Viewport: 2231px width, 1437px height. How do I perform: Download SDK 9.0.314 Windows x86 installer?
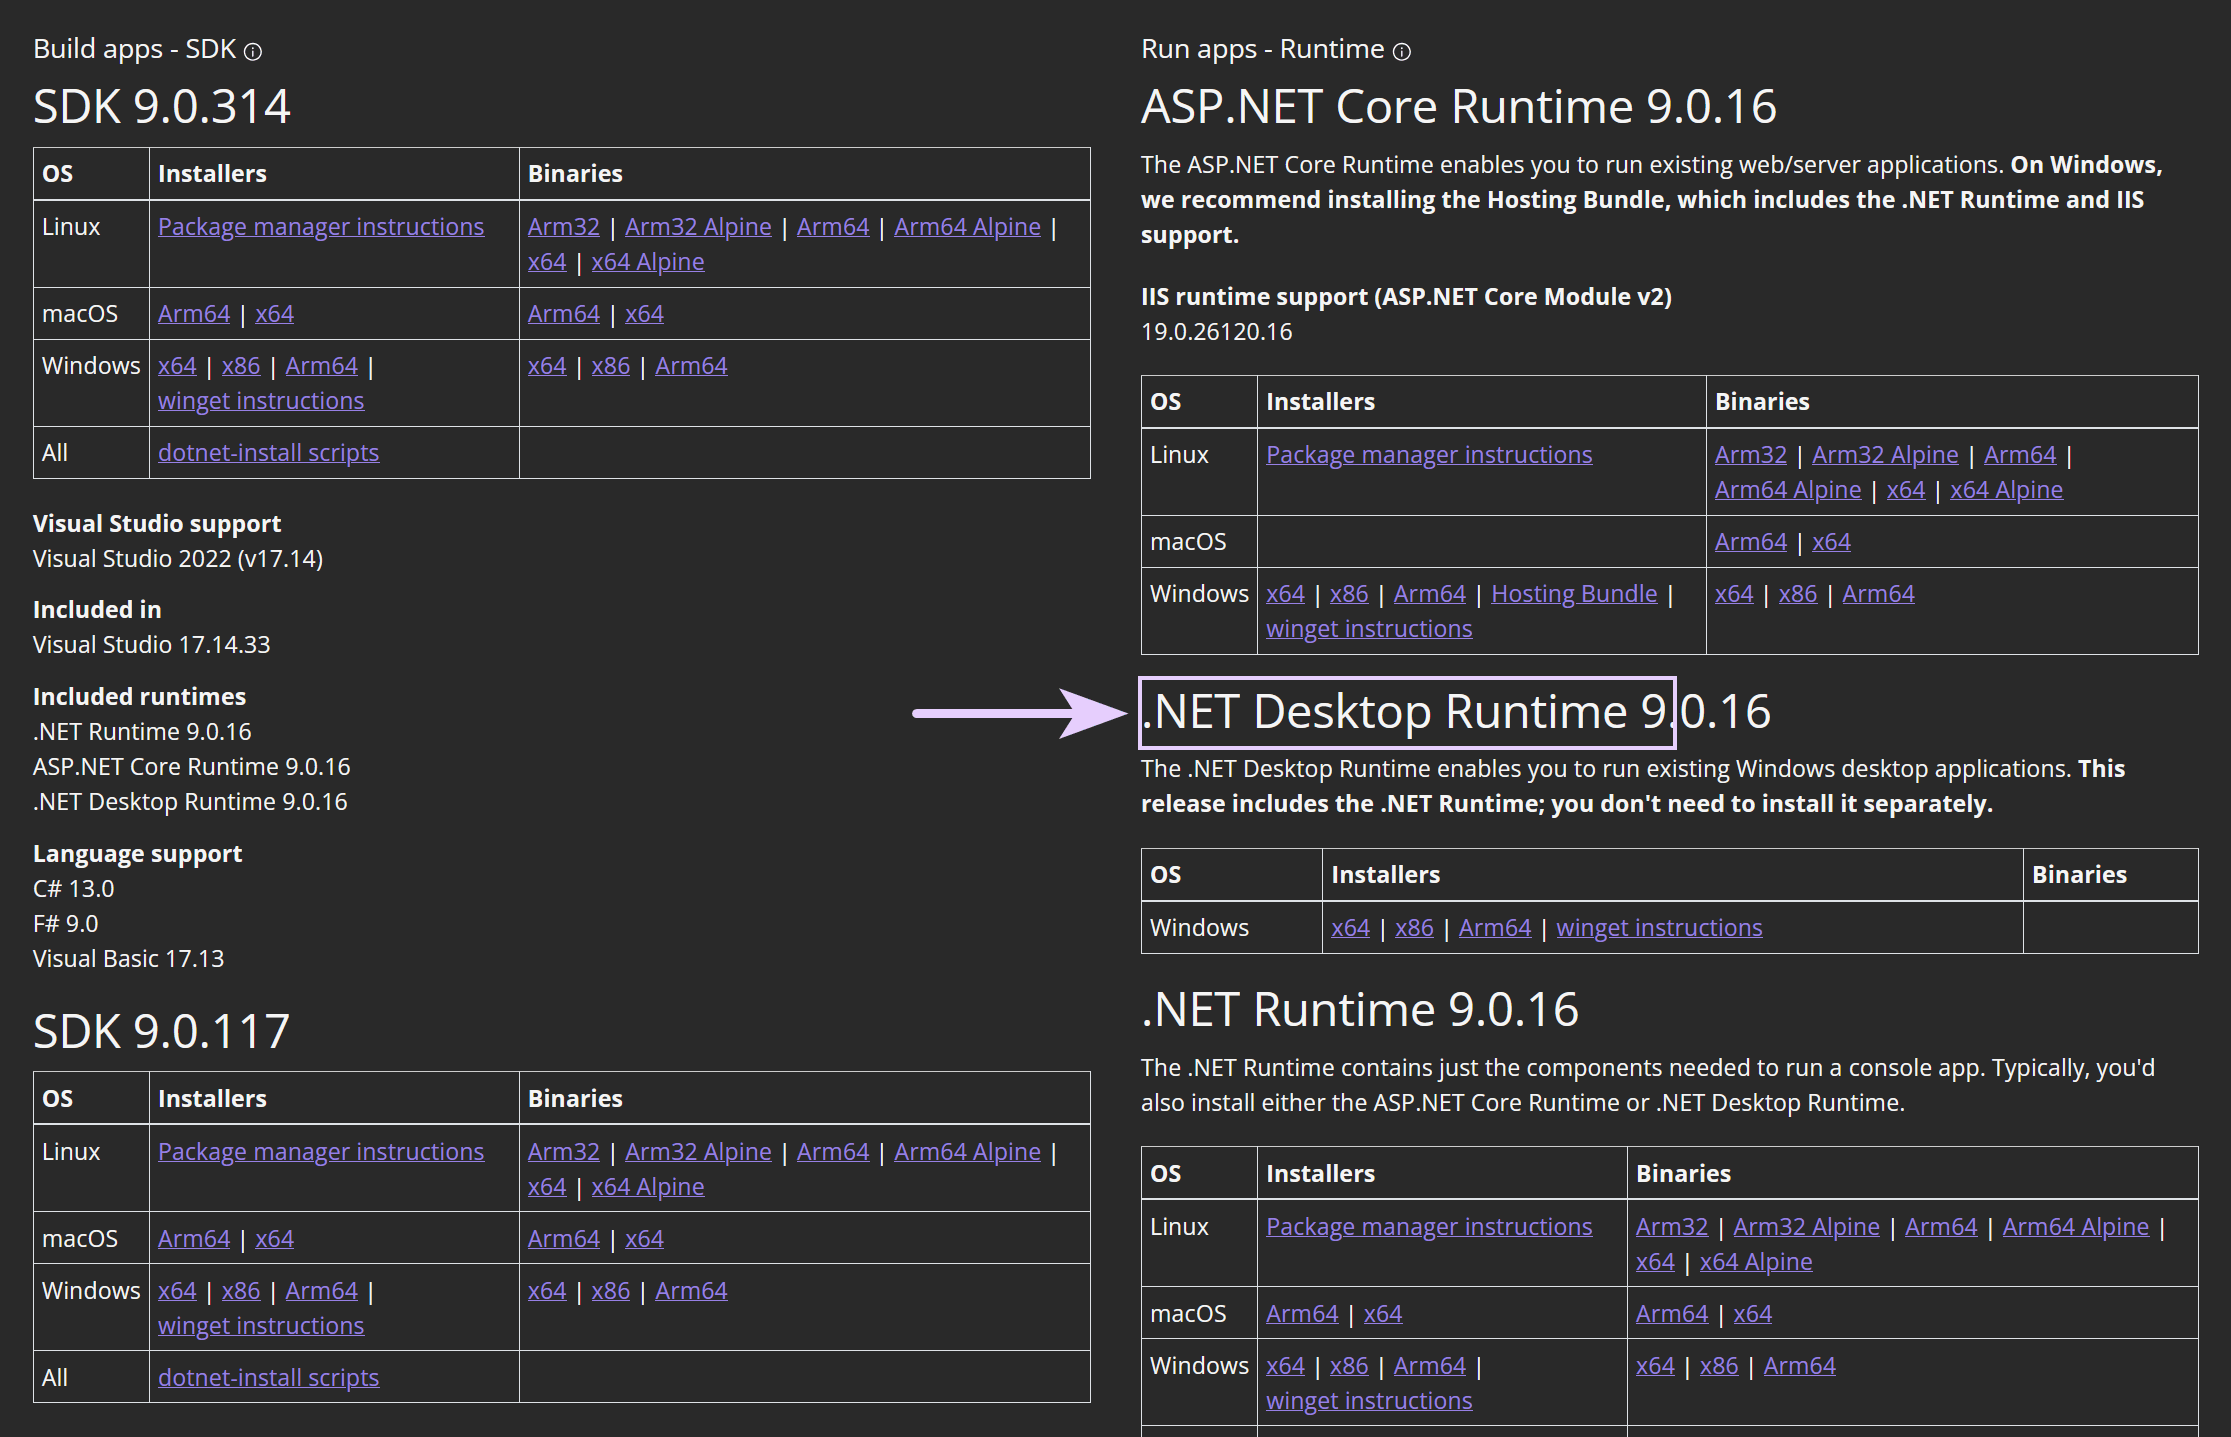241,366
